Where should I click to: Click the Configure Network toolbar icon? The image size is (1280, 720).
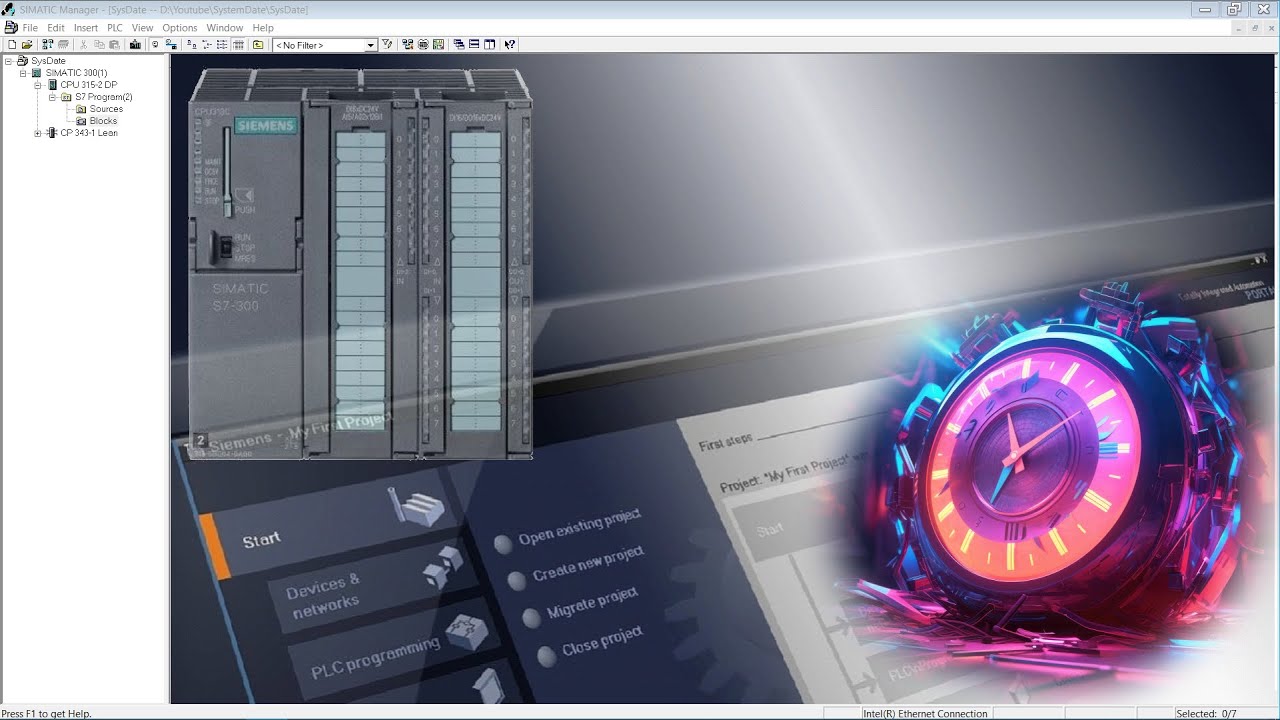[x=407, y=45]
